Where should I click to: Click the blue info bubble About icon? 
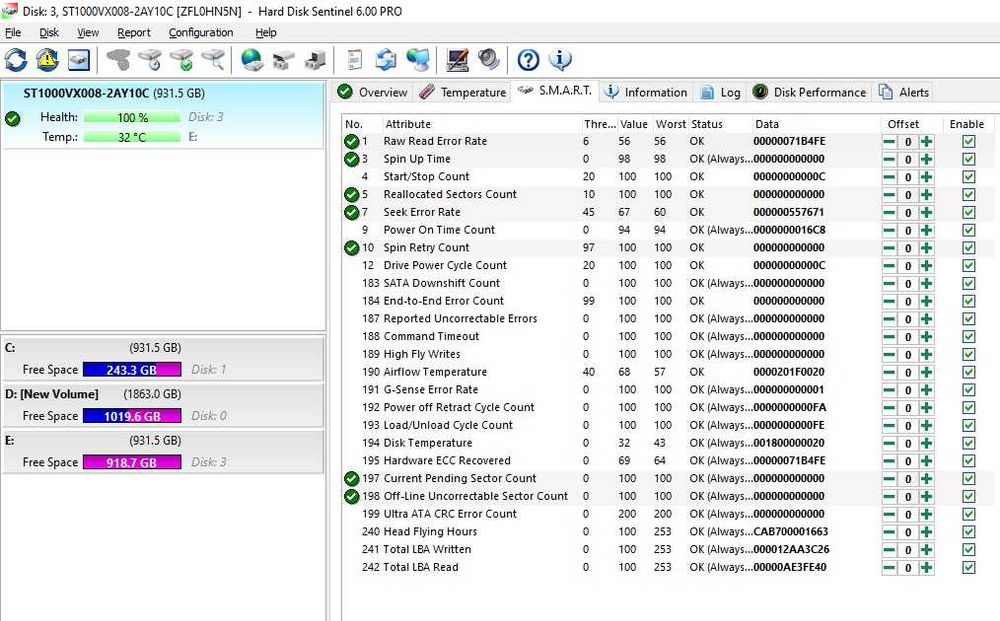tap(560, 60)
